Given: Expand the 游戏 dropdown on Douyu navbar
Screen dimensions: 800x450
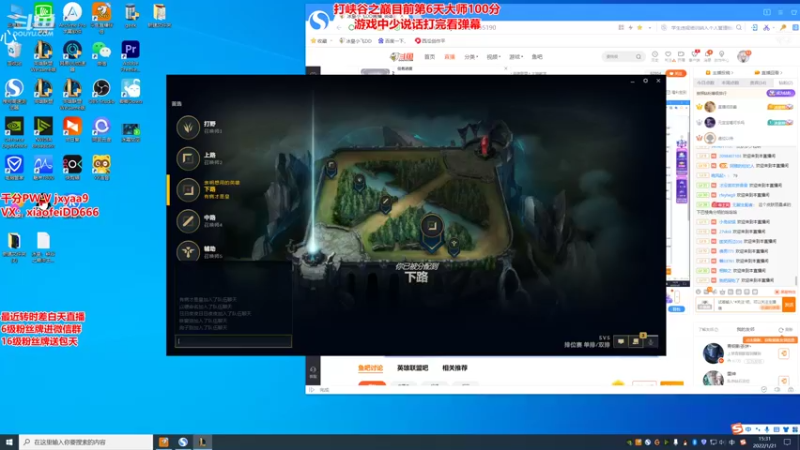Looking at the screenshot, I should point(516,57).
